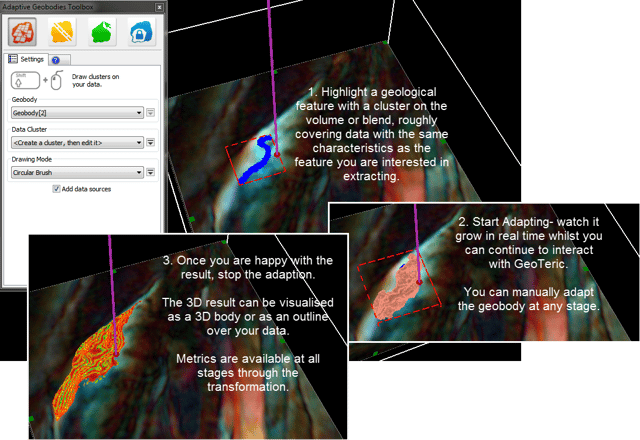Click the 'Data Cluster' group label

(29, 129)
